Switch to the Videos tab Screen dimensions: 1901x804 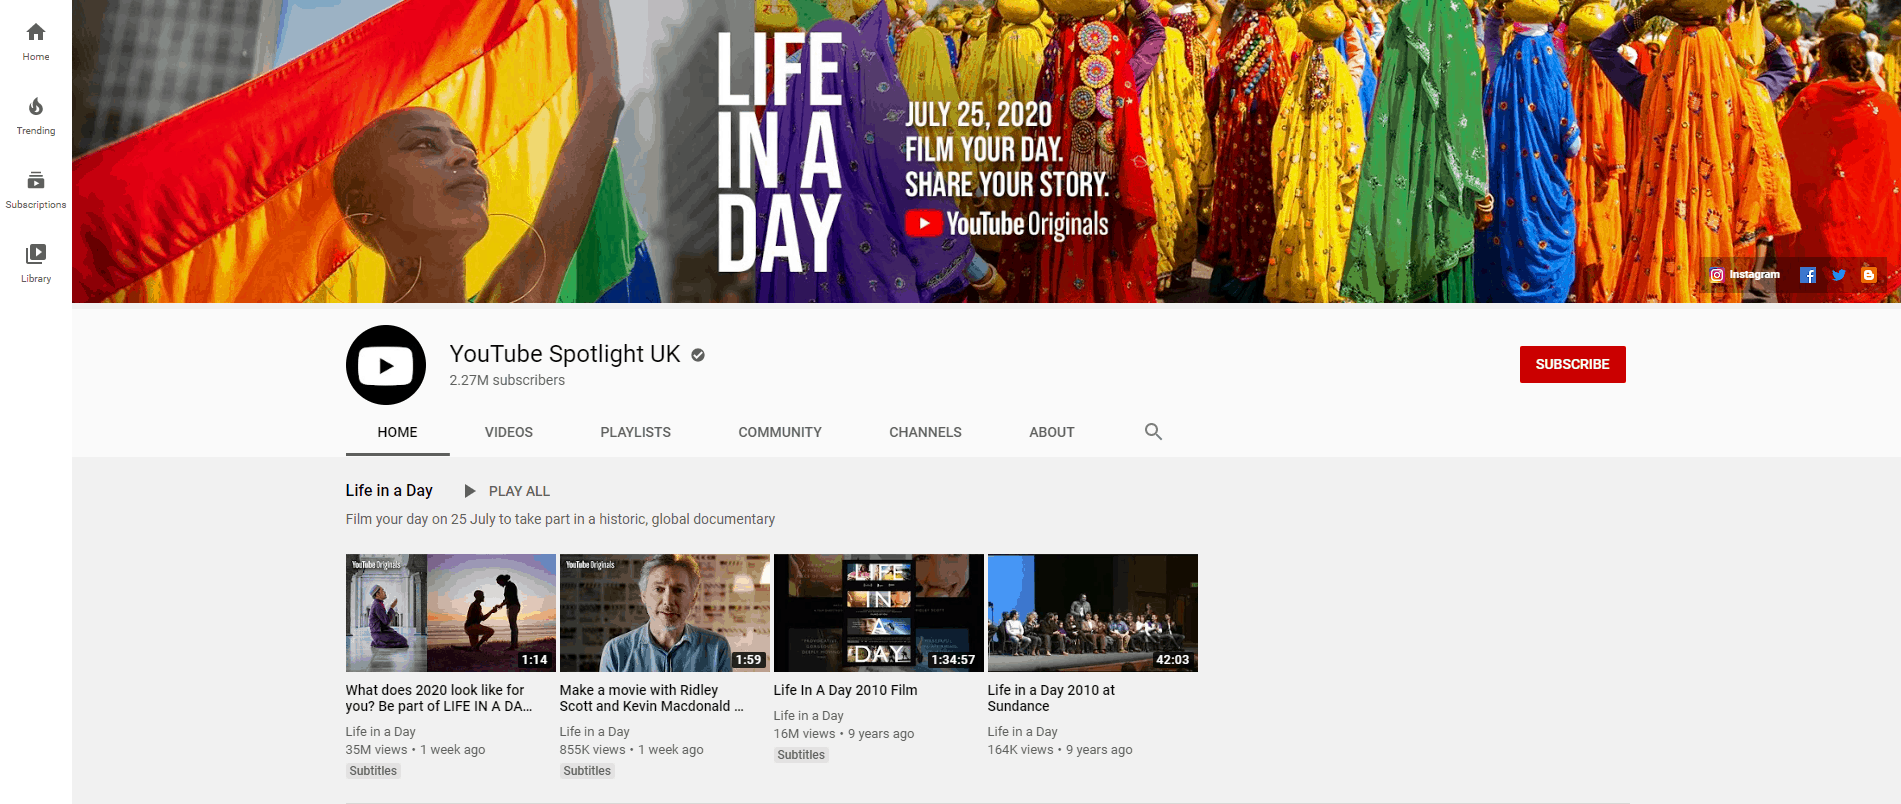(508, 432)
